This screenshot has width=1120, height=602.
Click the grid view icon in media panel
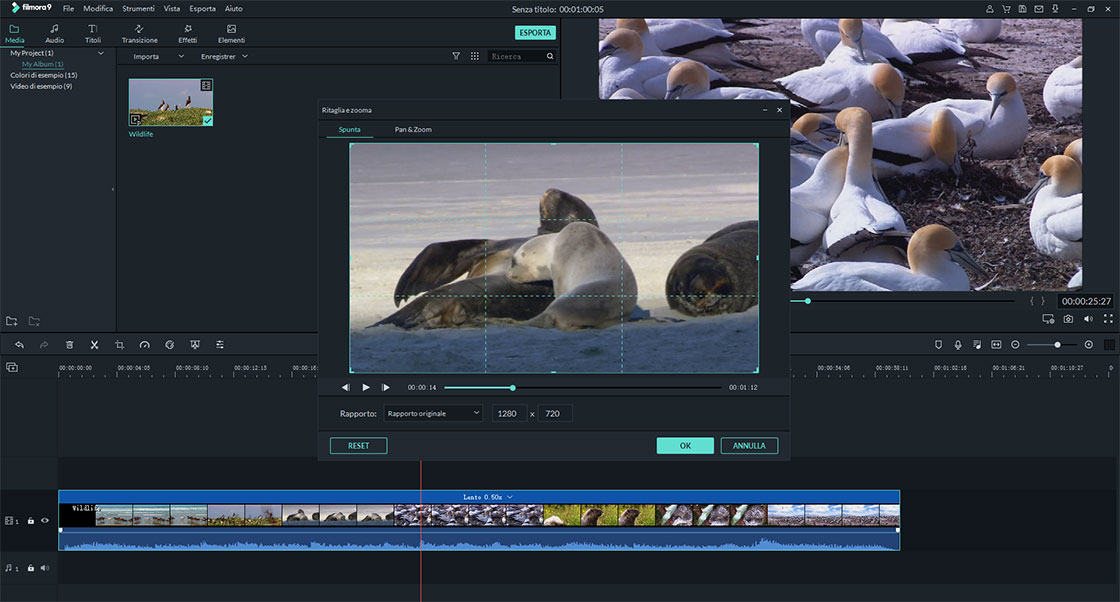tap(475, 56)
